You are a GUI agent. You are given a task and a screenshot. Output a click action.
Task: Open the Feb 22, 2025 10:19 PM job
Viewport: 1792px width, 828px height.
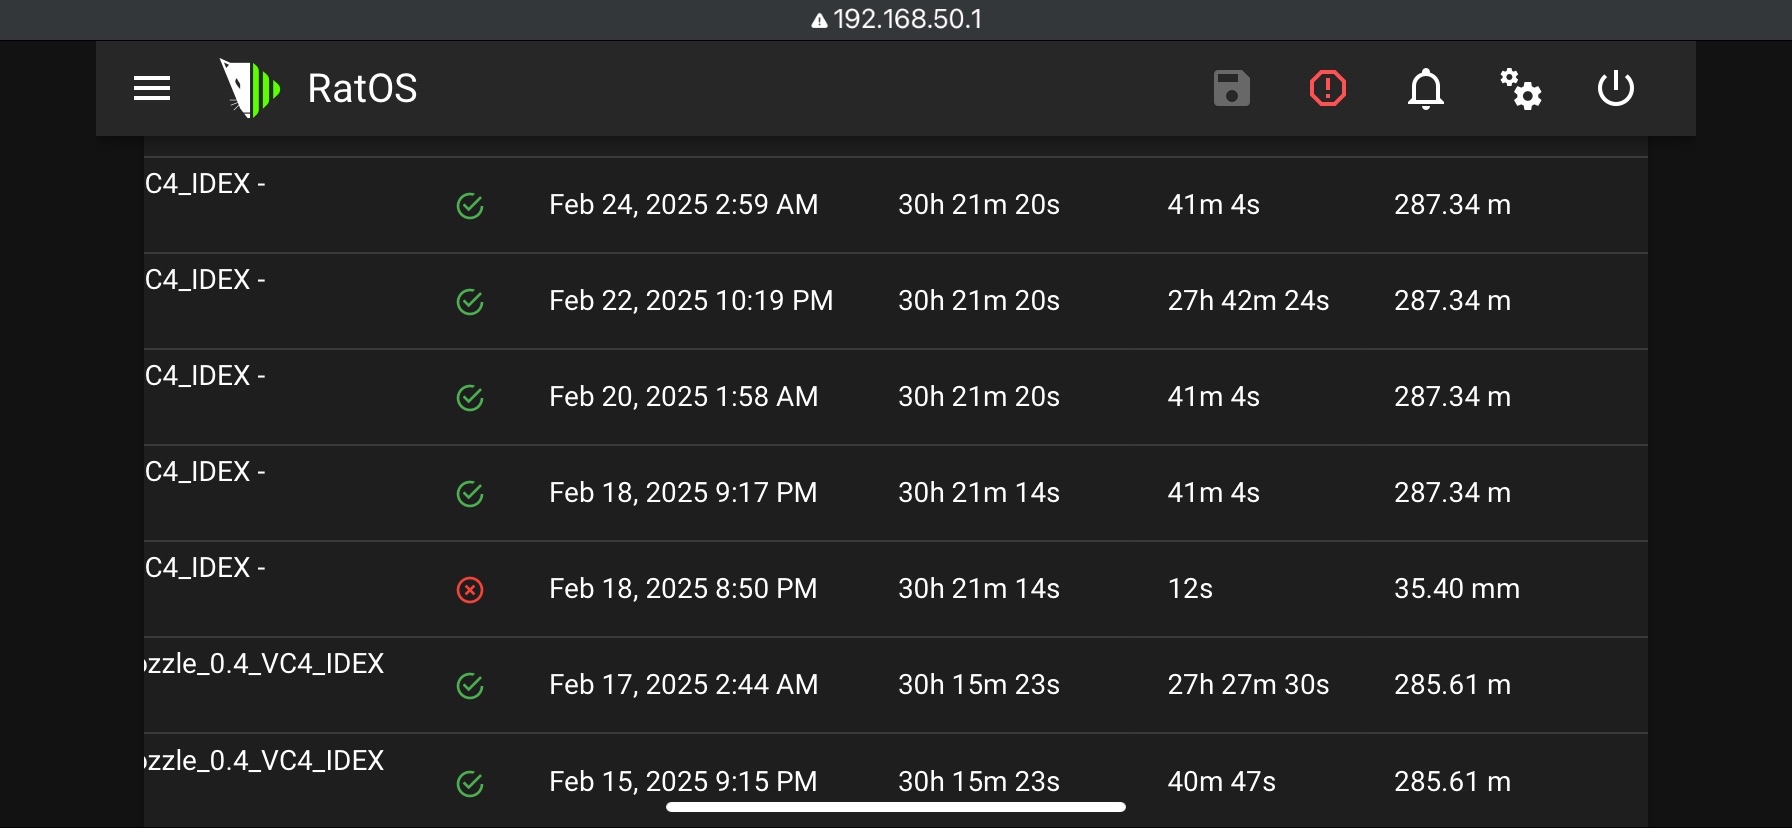(x=690, y=301)
